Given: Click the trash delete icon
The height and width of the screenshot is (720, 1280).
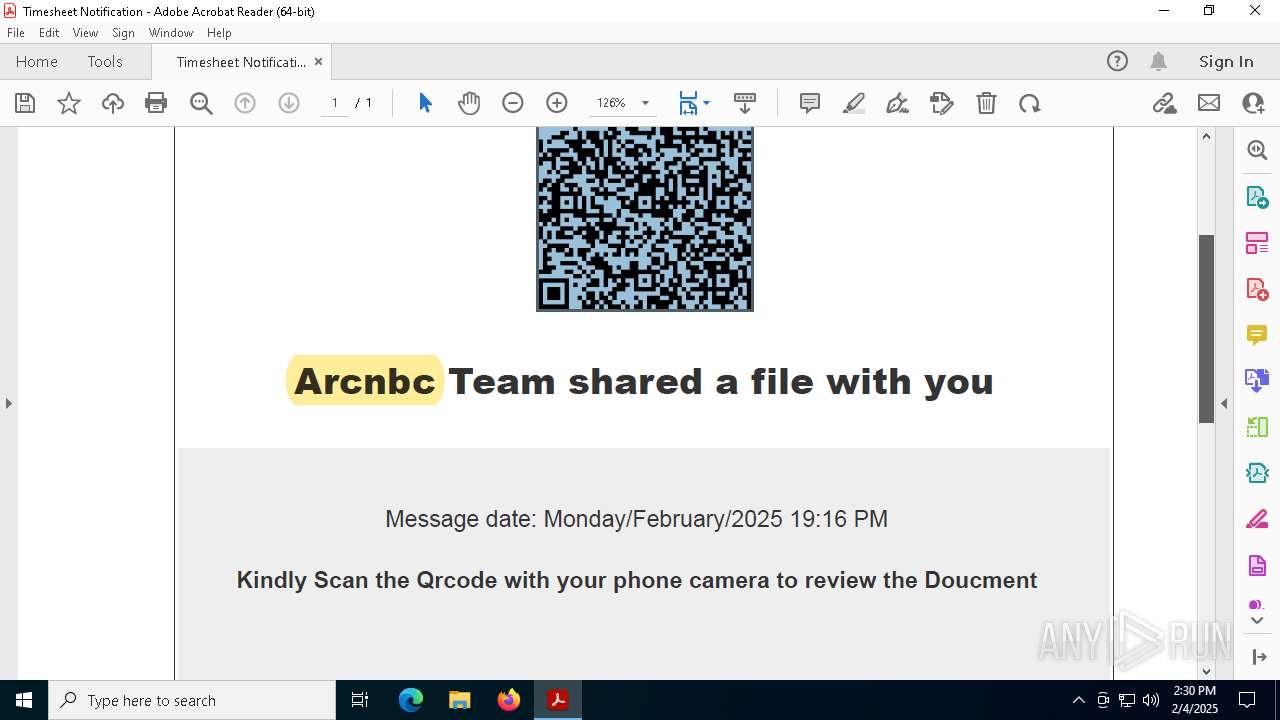Looking at the screenshot, I should 986,103.
